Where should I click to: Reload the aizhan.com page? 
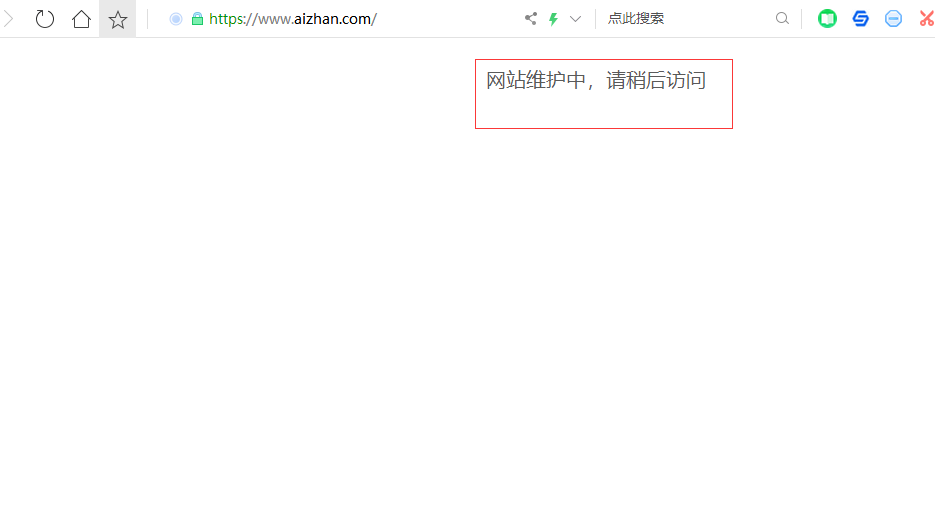point(45,19)
